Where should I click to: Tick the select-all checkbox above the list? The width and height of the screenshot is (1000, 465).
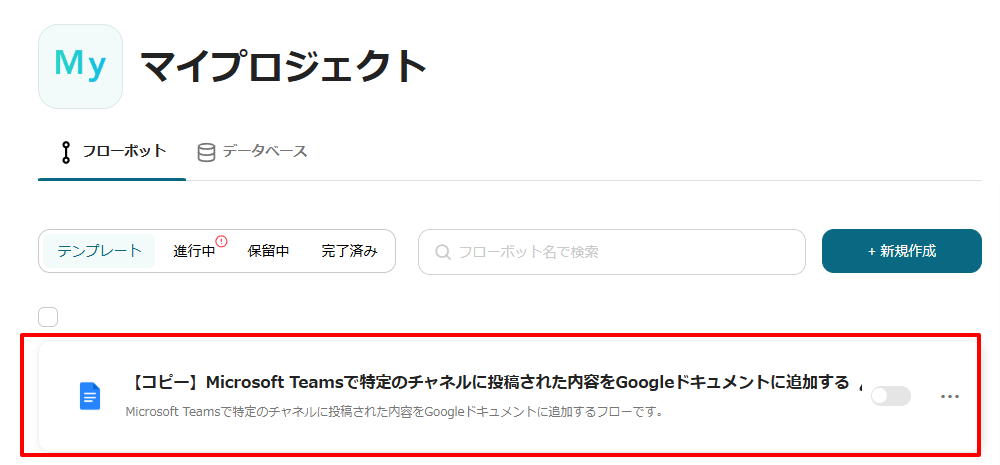[48, 317]
